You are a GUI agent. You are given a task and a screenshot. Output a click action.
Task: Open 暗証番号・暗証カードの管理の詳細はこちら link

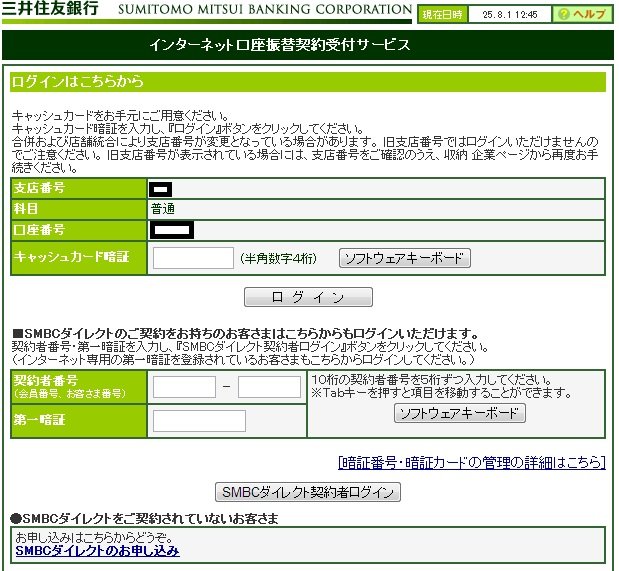tap(472, 463)
